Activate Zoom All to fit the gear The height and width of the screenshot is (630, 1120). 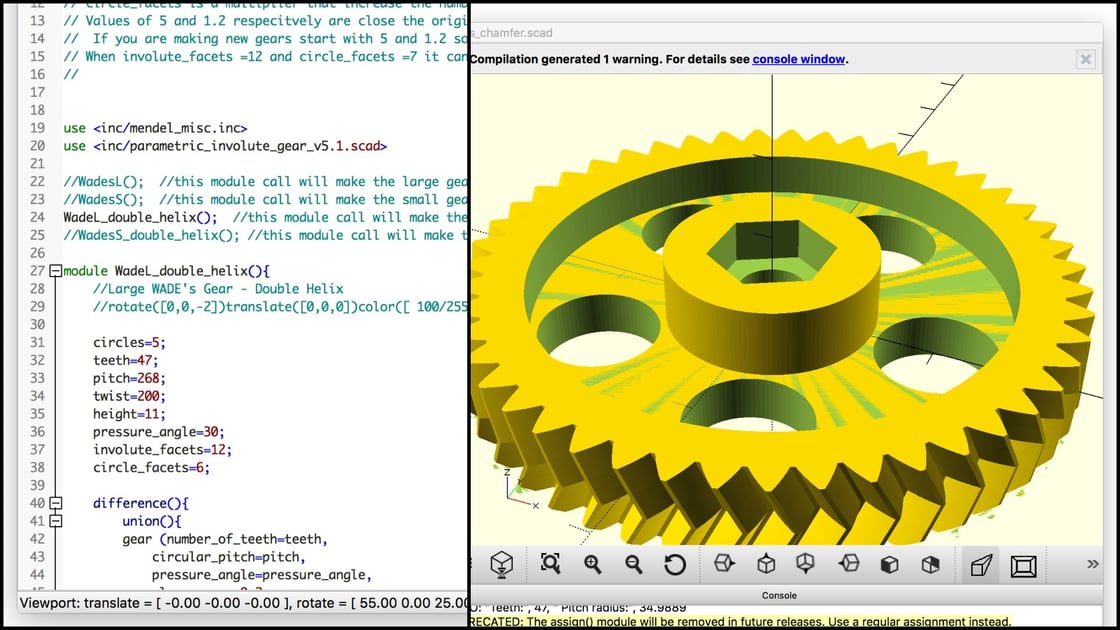point(551,564)
